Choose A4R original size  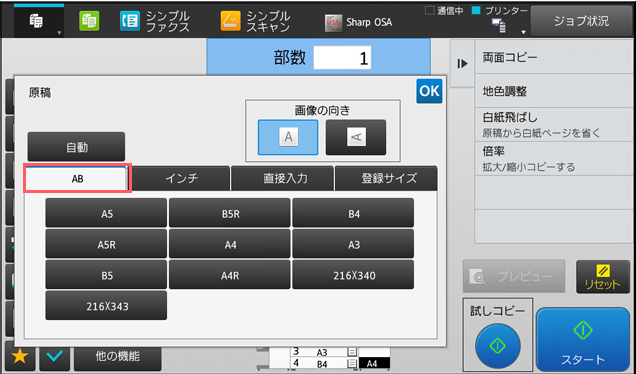[230, 275]
